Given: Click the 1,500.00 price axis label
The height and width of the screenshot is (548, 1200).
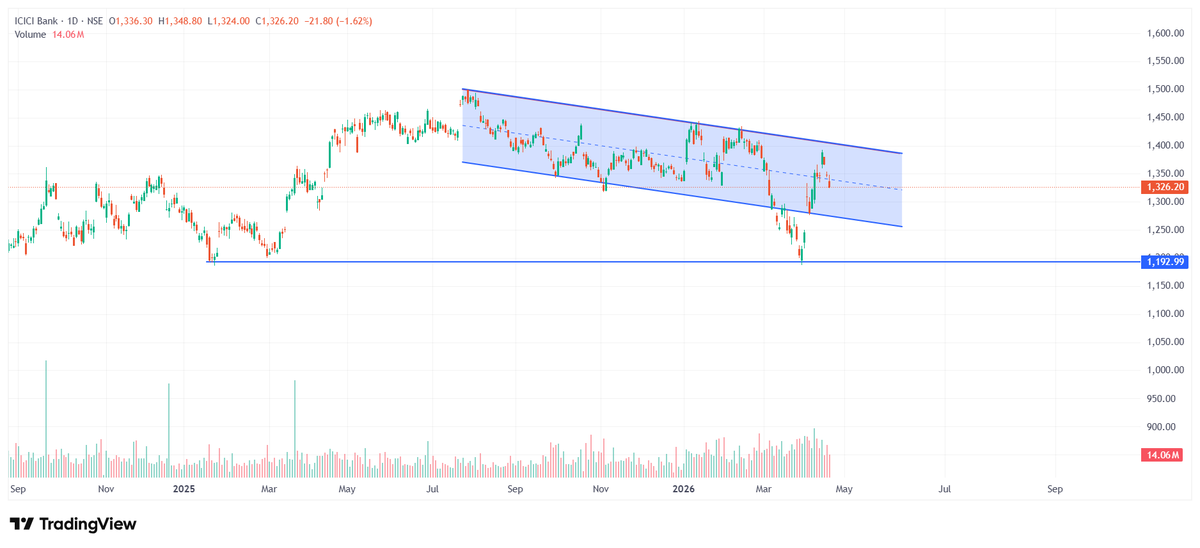Looking at the screenshot, I should (1165, 89).
